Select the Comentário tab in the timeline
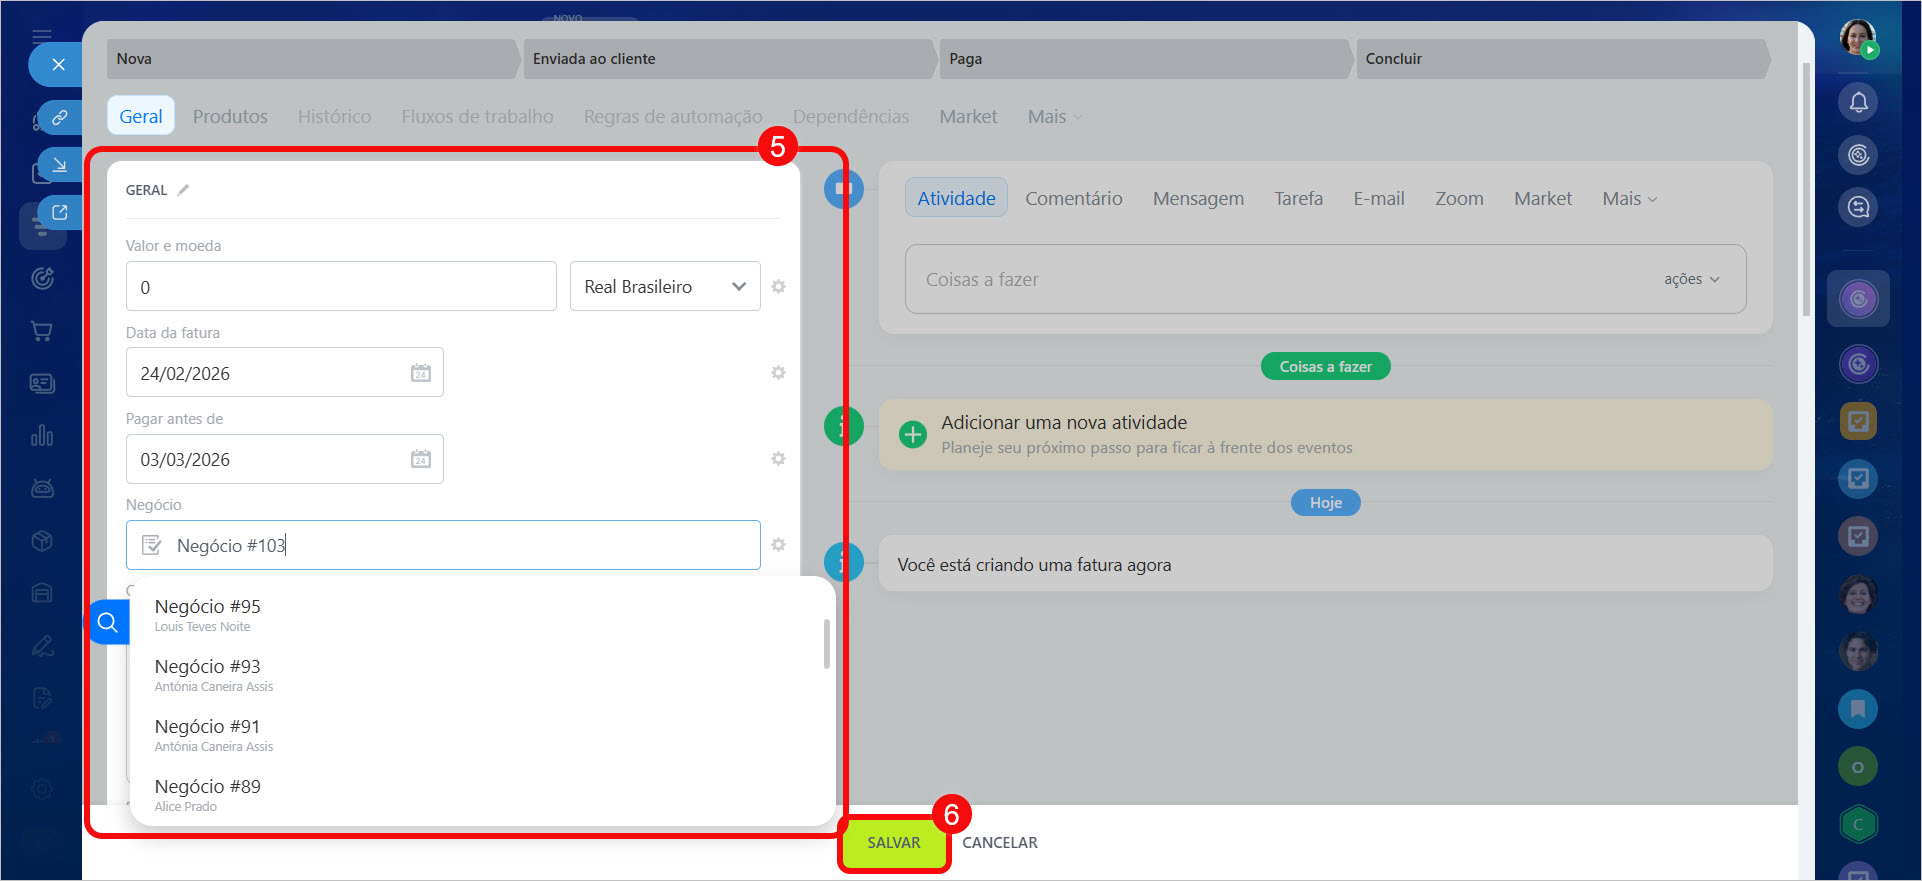The width and height of the screenshot is (1922, 881). [x=1073, y=199]
